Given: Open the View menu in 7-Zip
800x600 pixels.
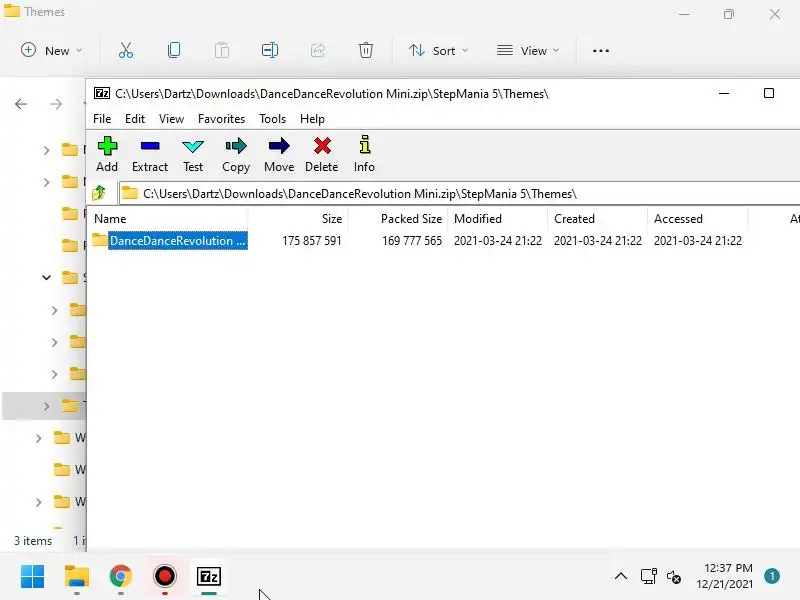Looking at the screenshot, I should coord(171,119).
